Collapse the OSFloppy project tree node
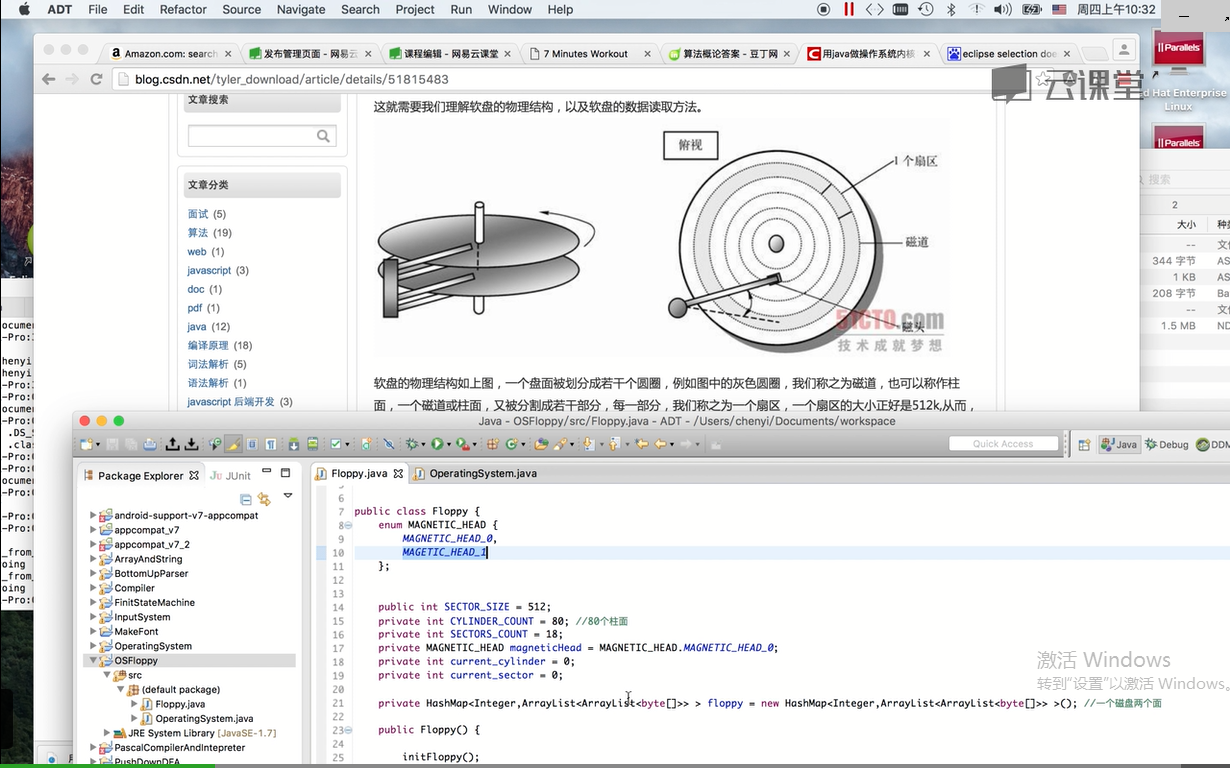Viewport: 1230px width, 768px height. click(94, 661)
